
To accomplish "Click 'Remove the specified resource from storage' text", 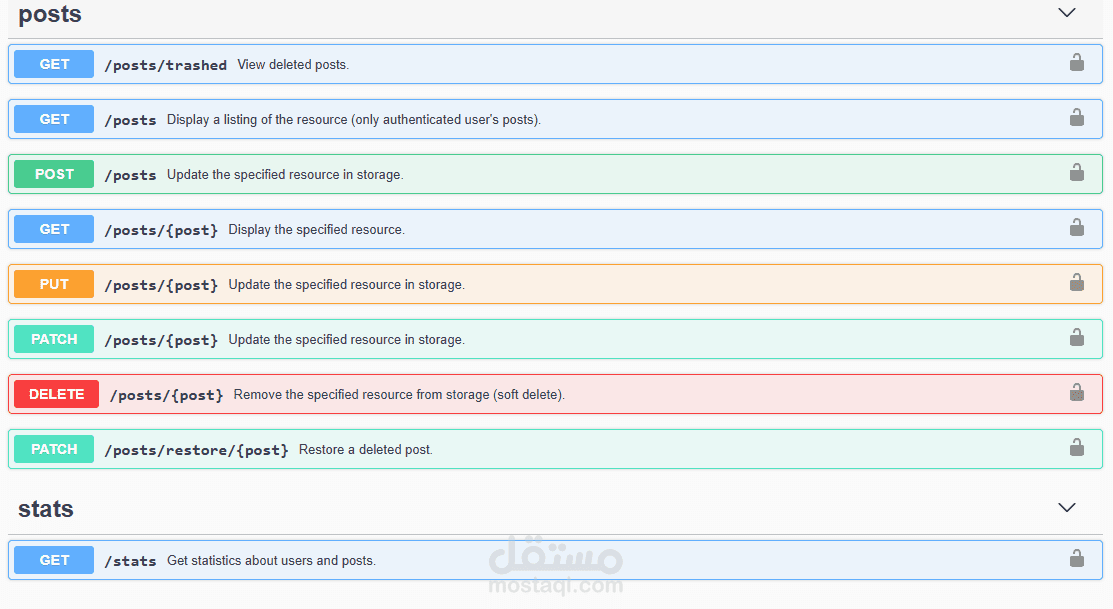I will (x=399, y=395).
